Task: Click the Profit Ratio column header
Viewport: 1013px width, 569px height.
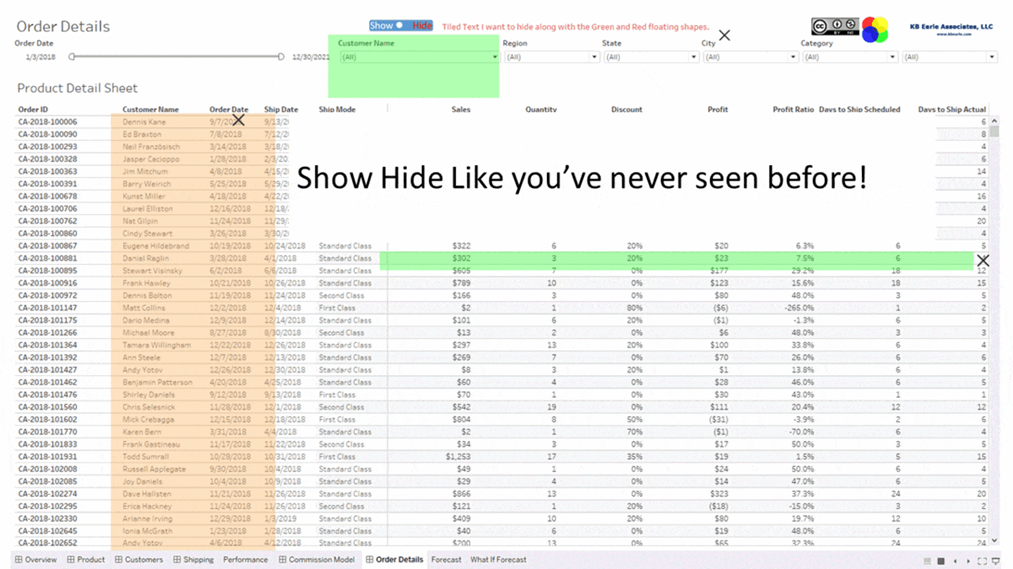Action: [x=793, y=109]
